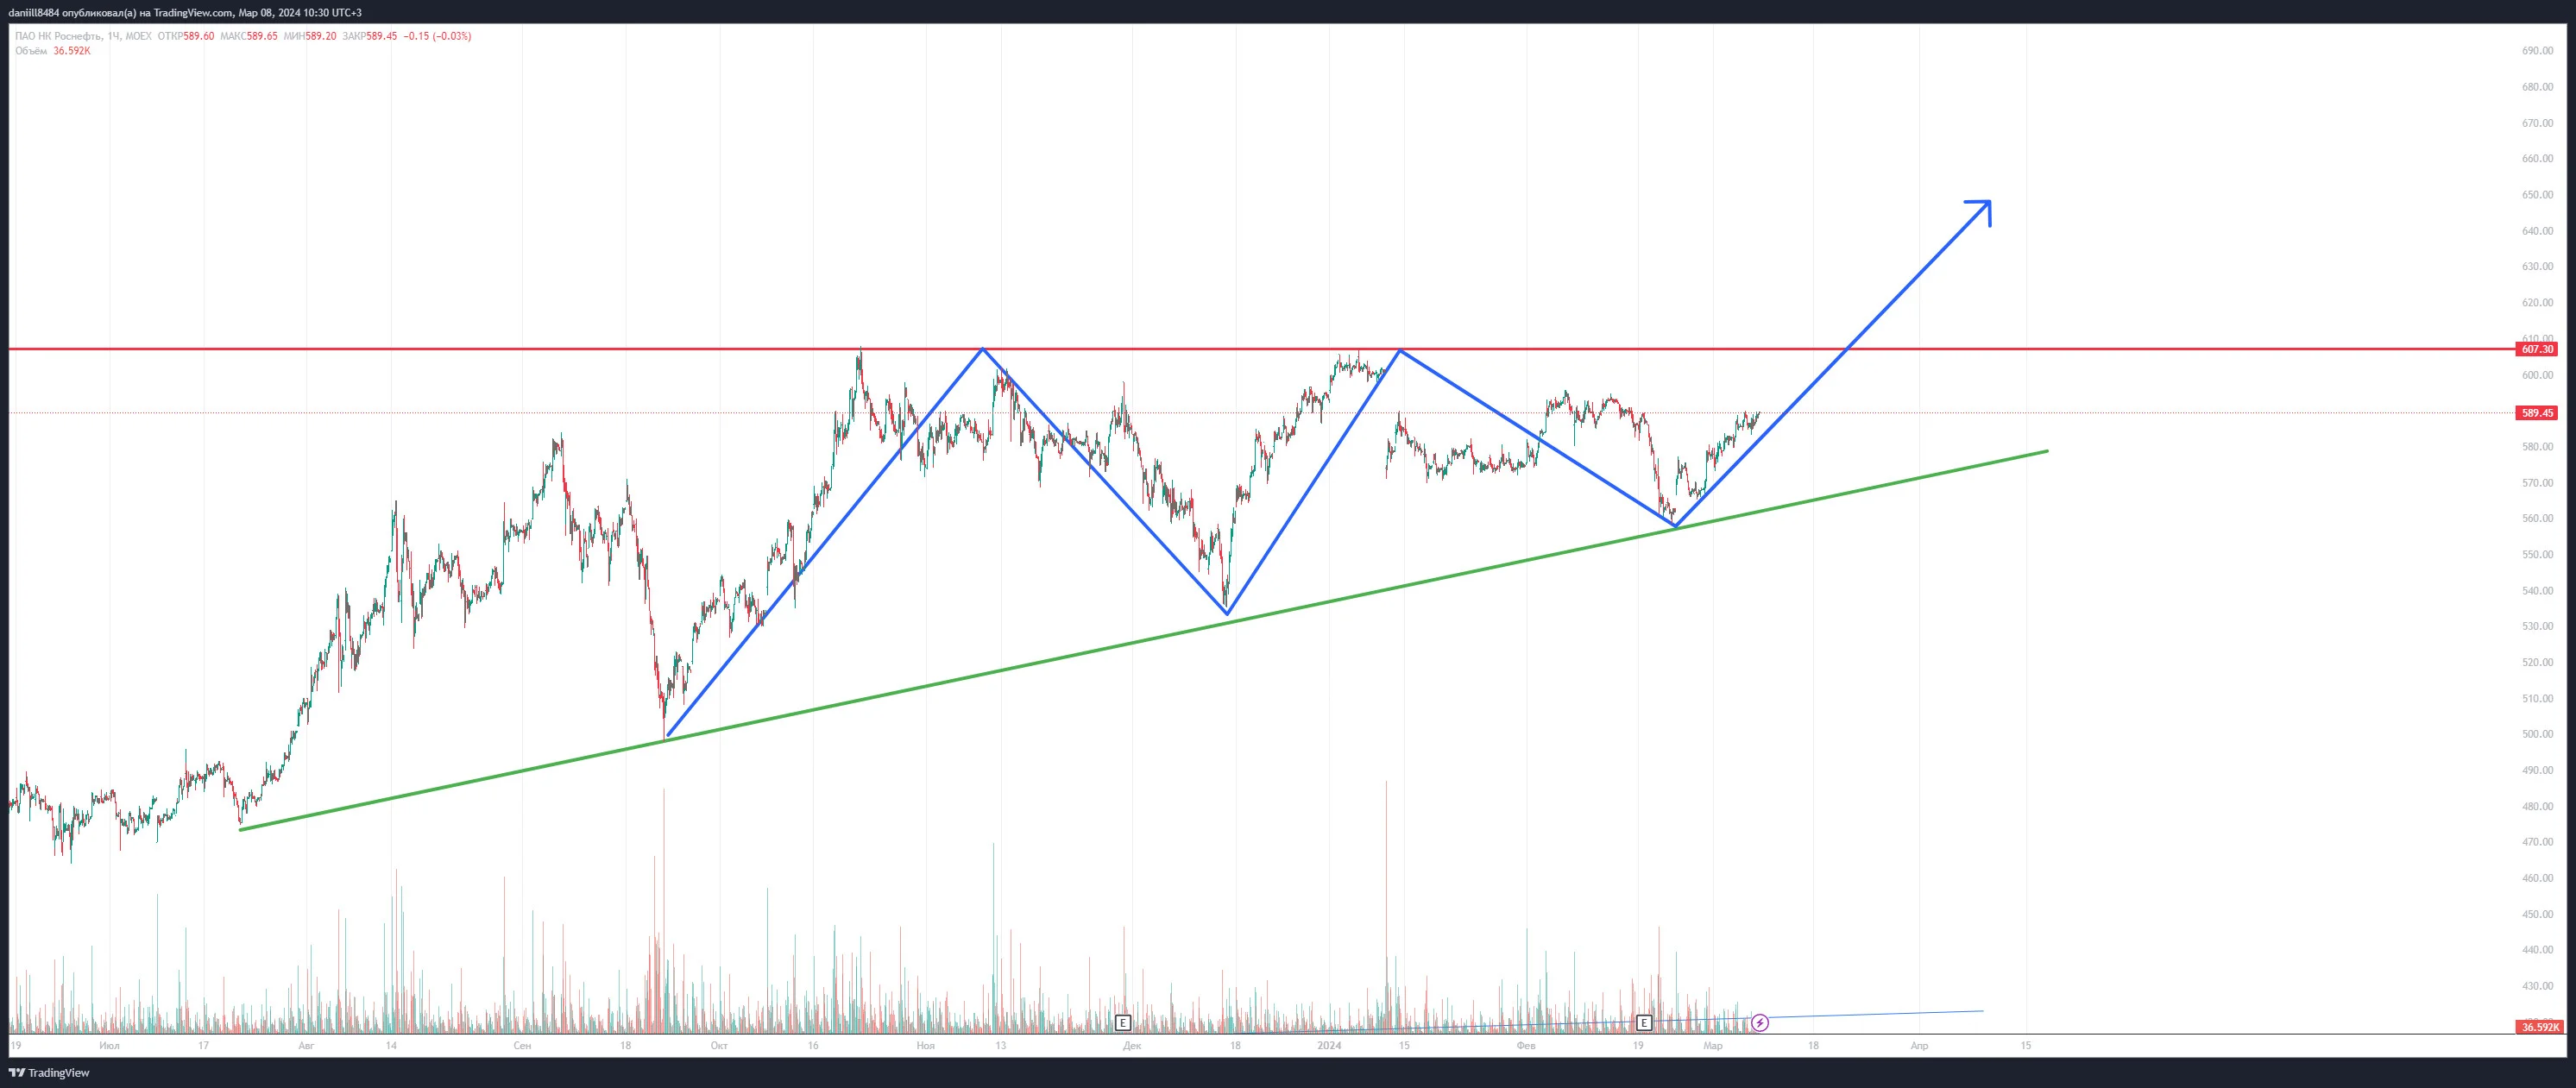
Task: Click the change value −0.15 (−0.03%)
Action: 437,36
